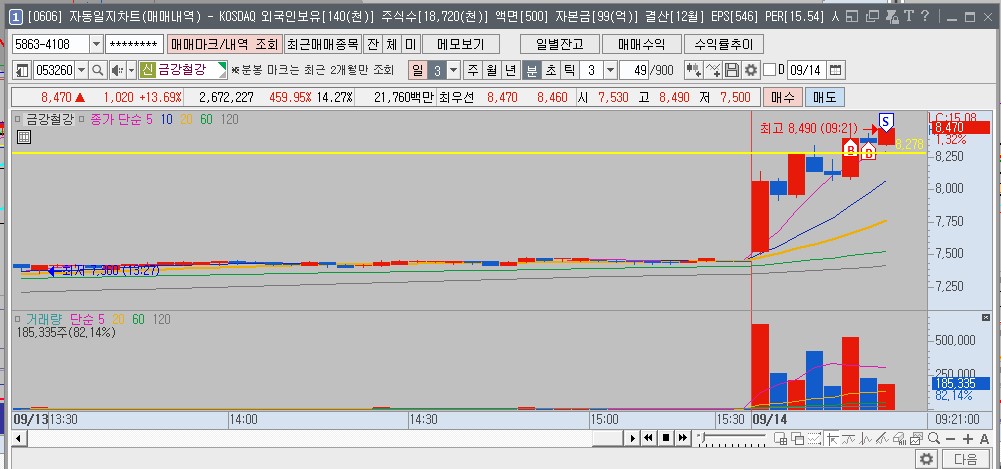Screen dimensions: 1001x469
Task: Click the add-indicator chart icon in toolbar
Action: click(694, 70)
